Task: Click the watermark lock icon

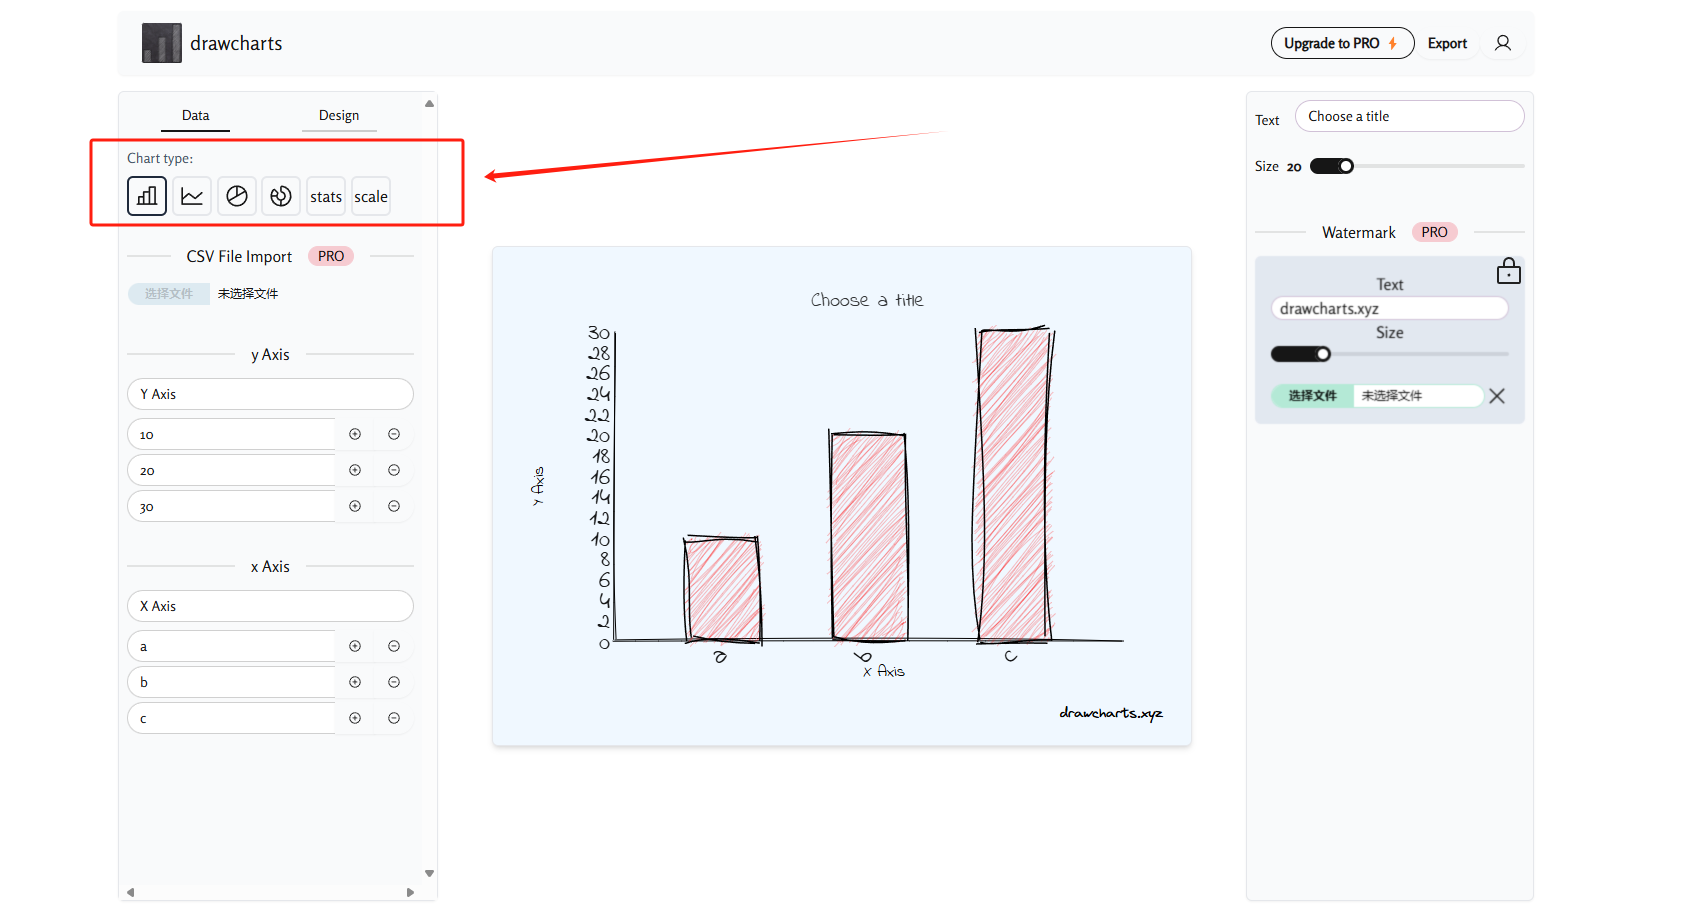Action: coord(1509,271)
